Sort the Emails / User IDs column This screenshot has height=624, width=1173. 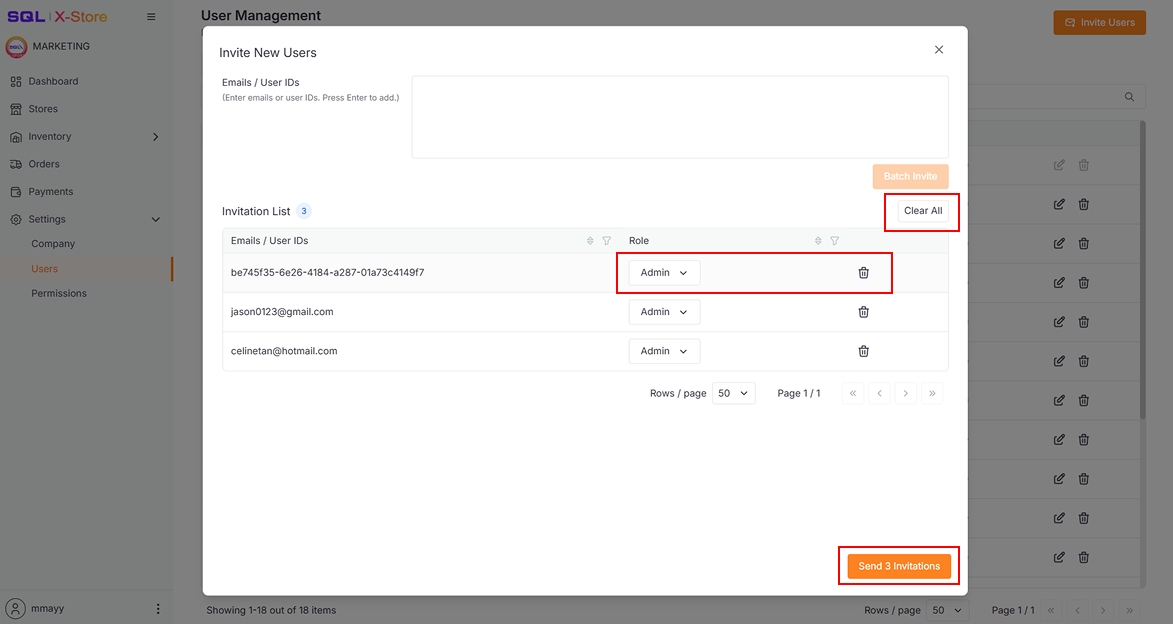(590, 241)
